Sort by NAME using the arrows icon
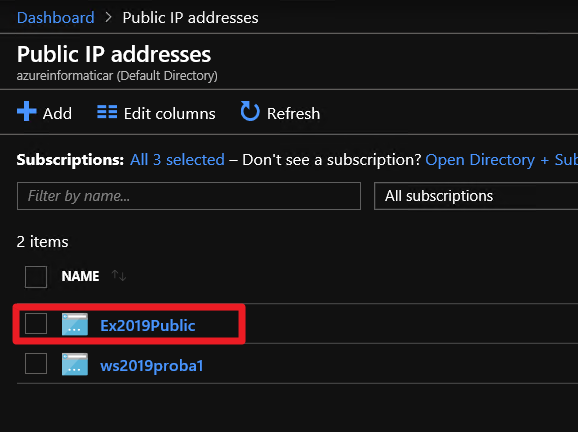 119,275
